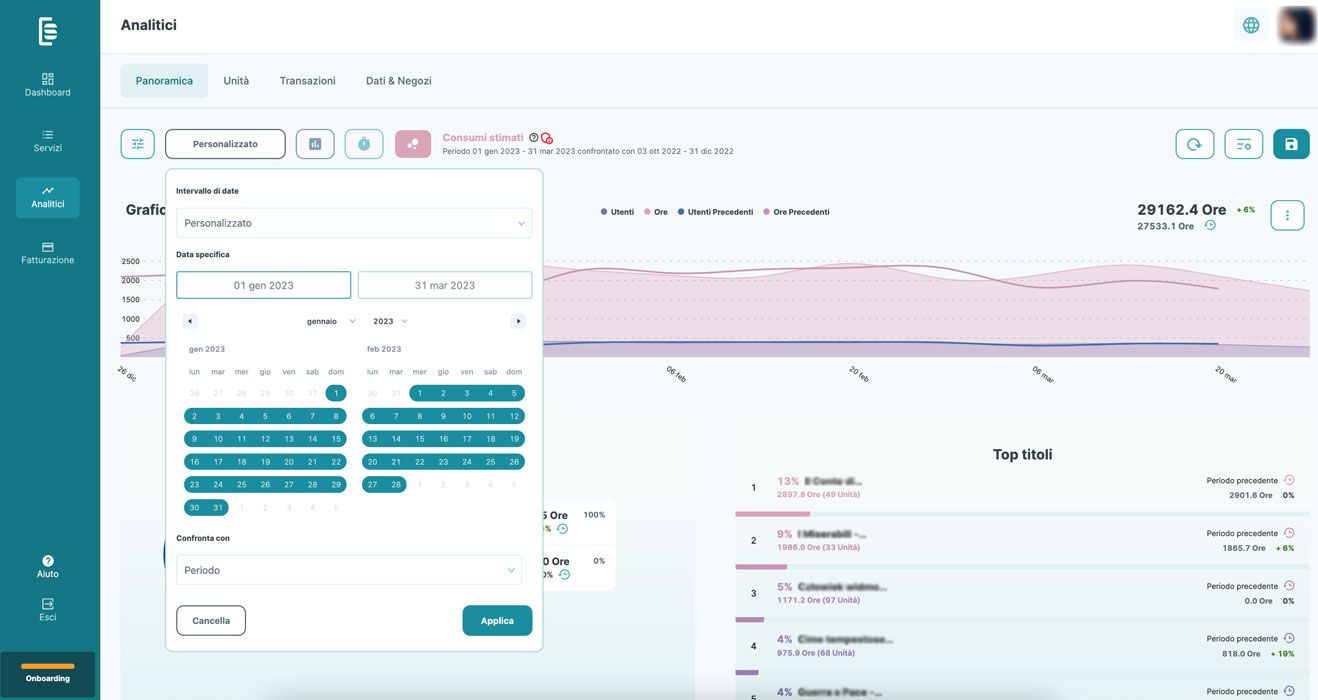The width and height of the screenshot is (1318, 700).
Task: Click the stopwatch timer icon button
Action: (x=364, y=144)
